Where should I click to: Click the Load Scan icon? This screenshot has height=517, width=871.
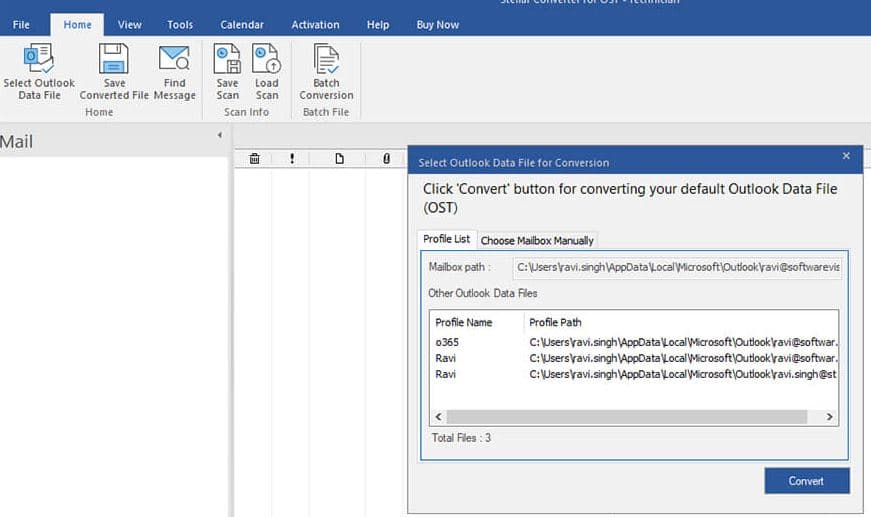click(267, 59)
